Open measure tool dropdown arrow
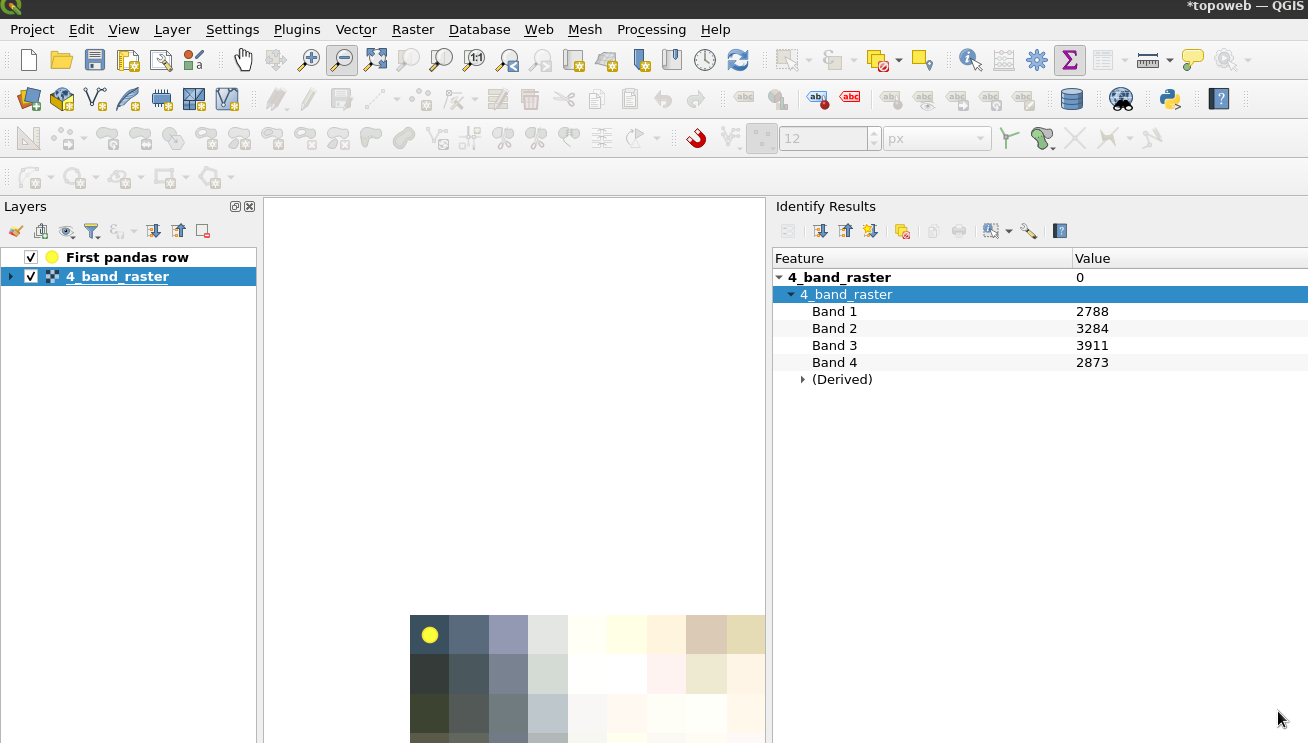The height and width of the screenshot is (743, 1308). point(1169,60)
